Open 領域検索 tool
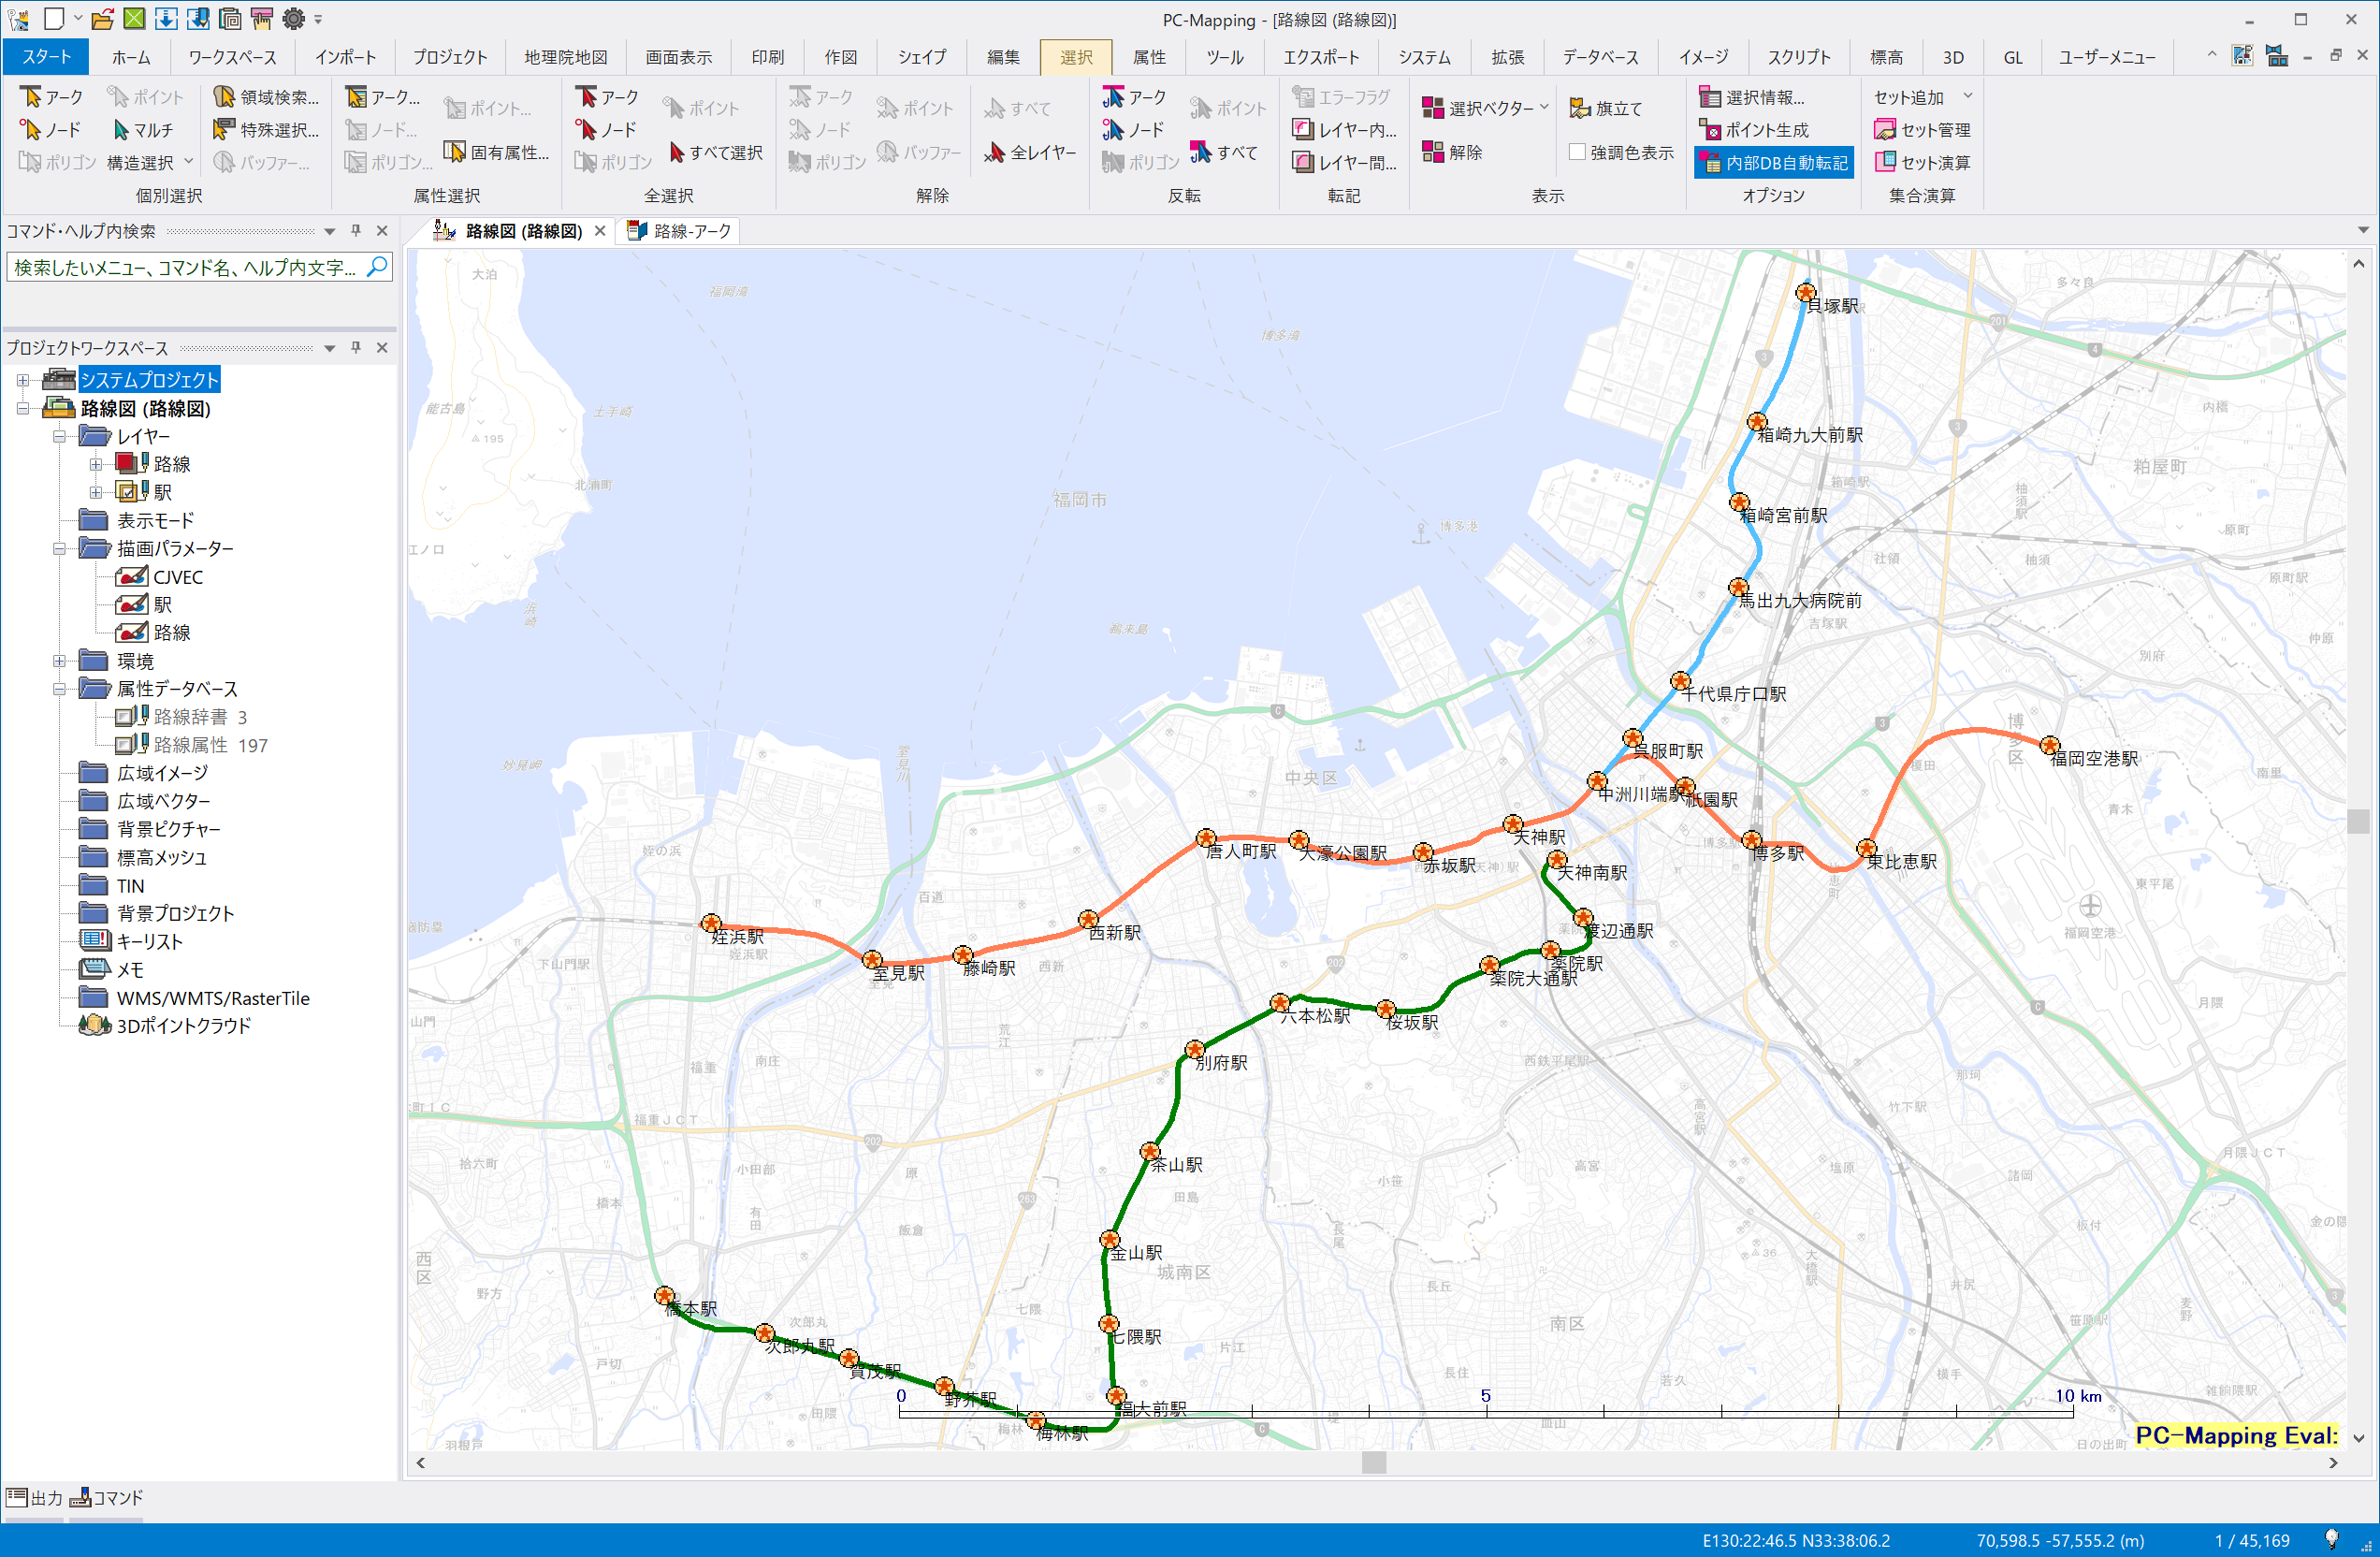Image resolution: width=2380 pixels, height=1557 pixels. pos(267,97)
